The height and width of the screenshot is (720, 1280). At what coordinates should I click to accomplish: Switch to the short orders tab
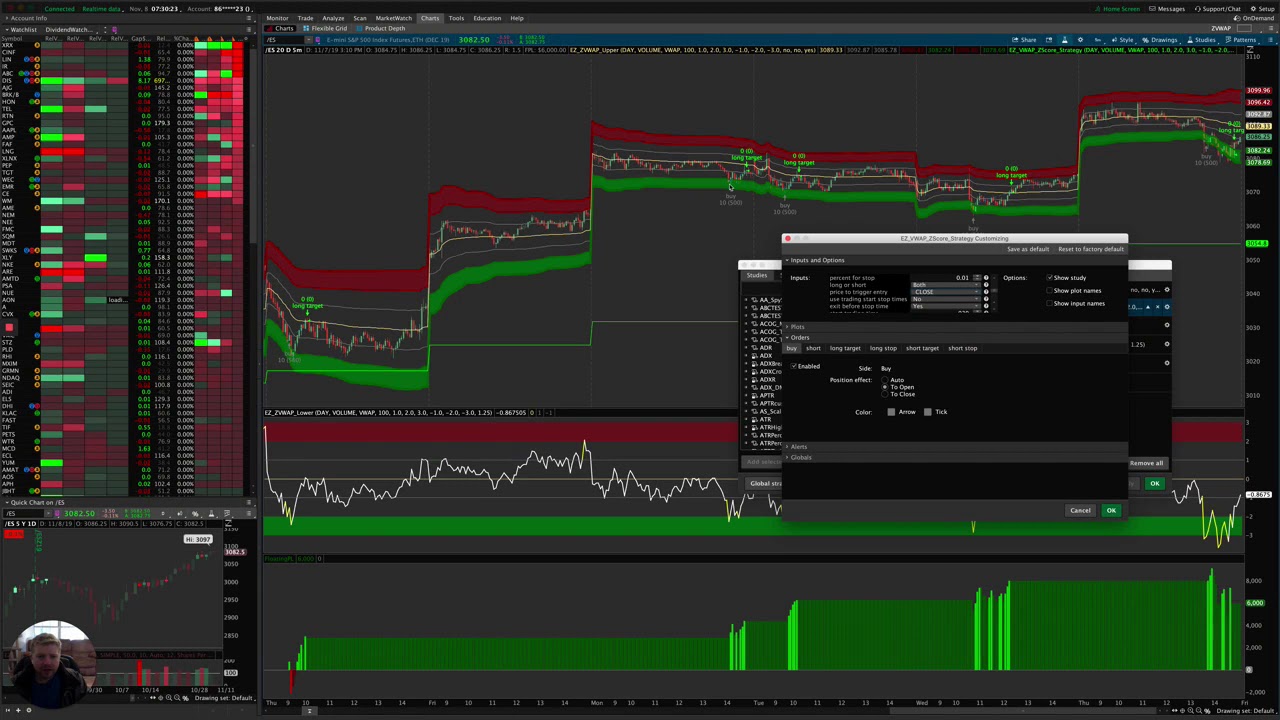813,348
